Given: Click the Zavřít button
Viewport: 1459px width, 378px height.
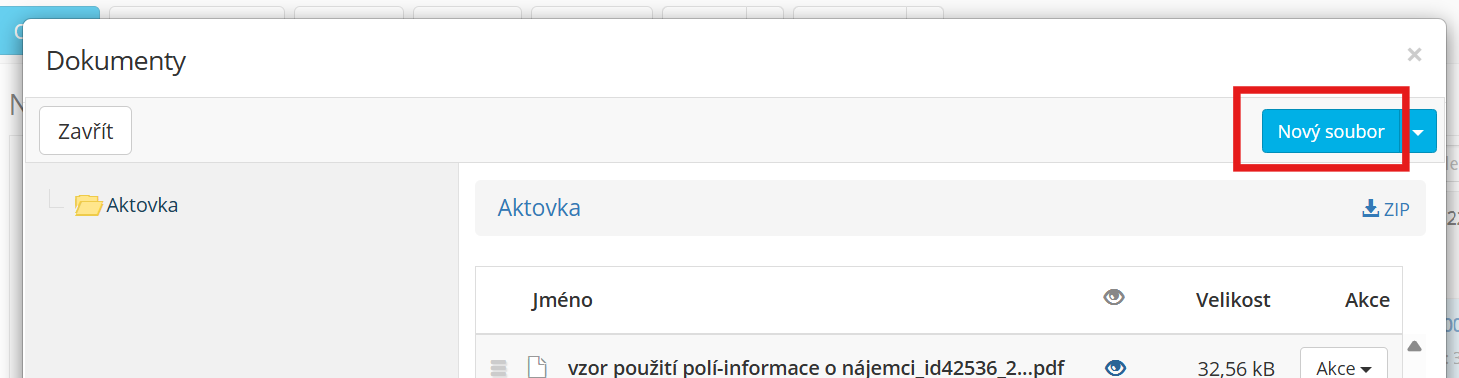Looking at the screenshot, I should click(85, 131).
